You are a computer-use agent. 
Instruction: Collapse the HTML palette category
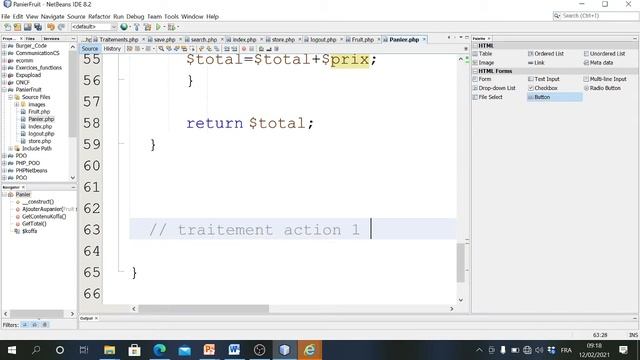point(475,46)
